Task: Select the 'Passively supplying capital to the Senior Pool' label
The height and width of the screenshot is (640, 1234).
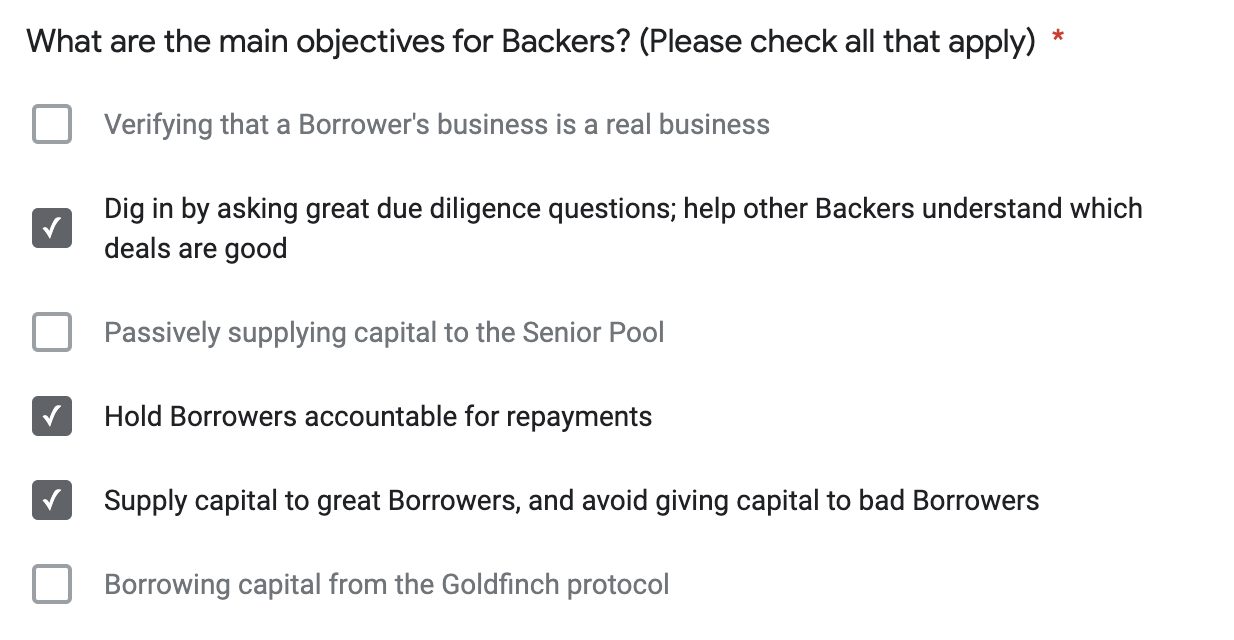Action: 384,333
